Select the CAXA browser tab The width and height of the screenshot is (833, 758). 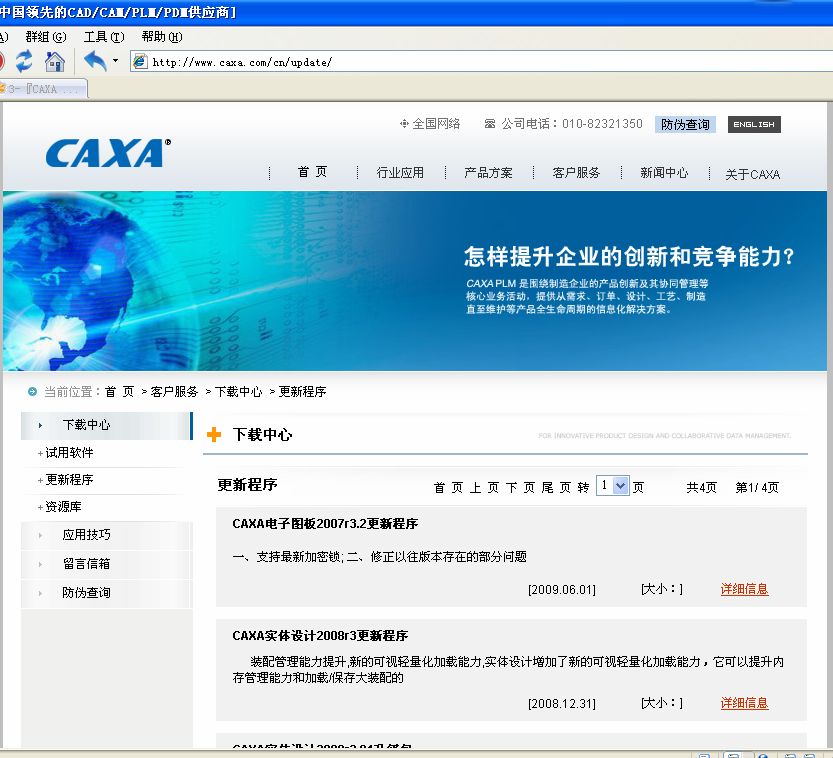44,89
